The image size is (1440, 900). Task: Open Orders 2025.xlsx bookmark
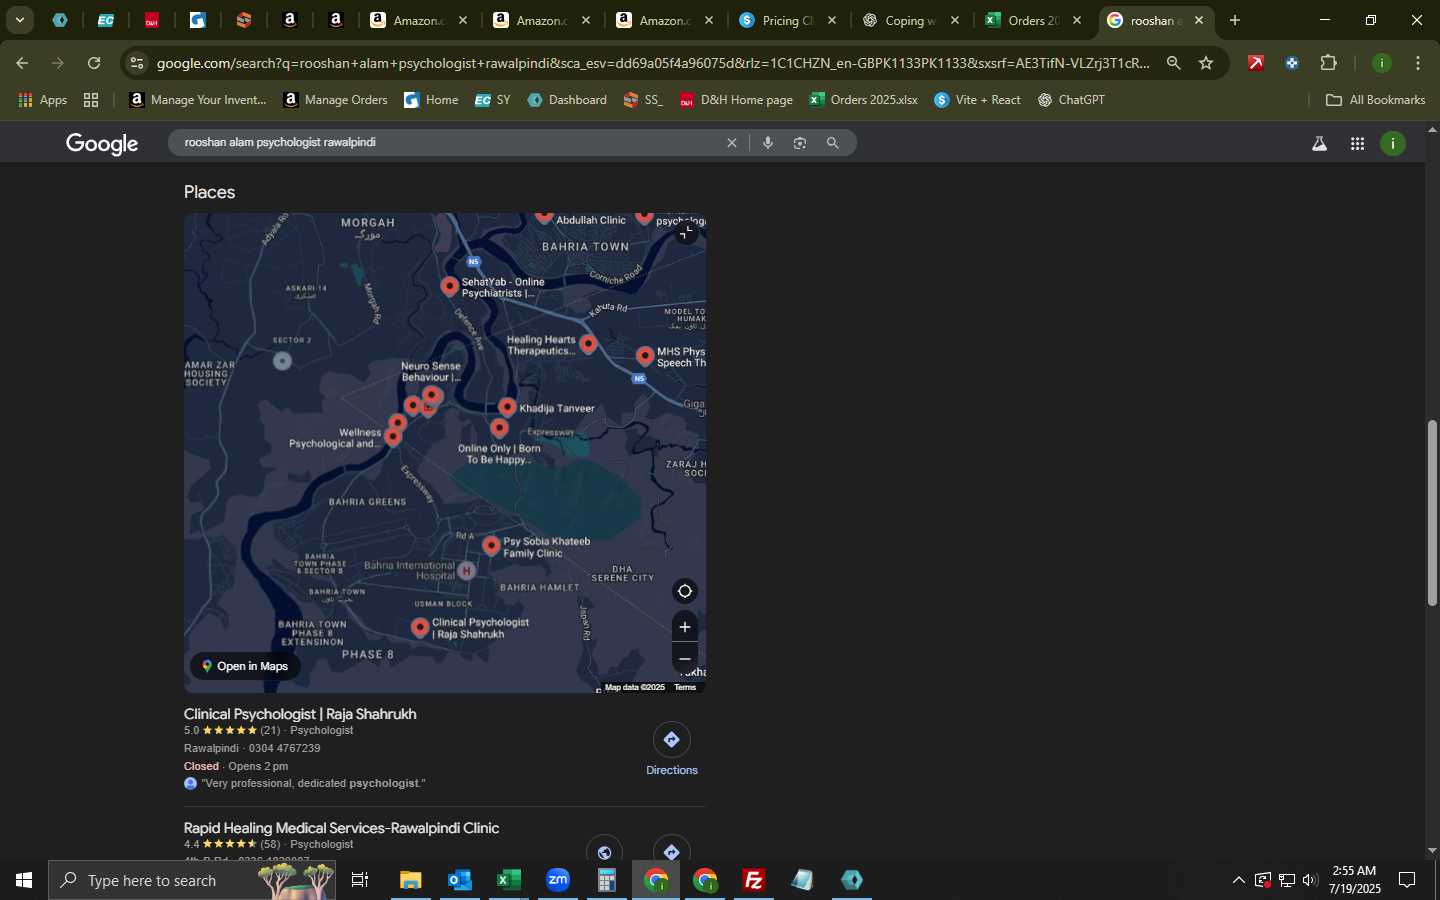coord(864,100)
